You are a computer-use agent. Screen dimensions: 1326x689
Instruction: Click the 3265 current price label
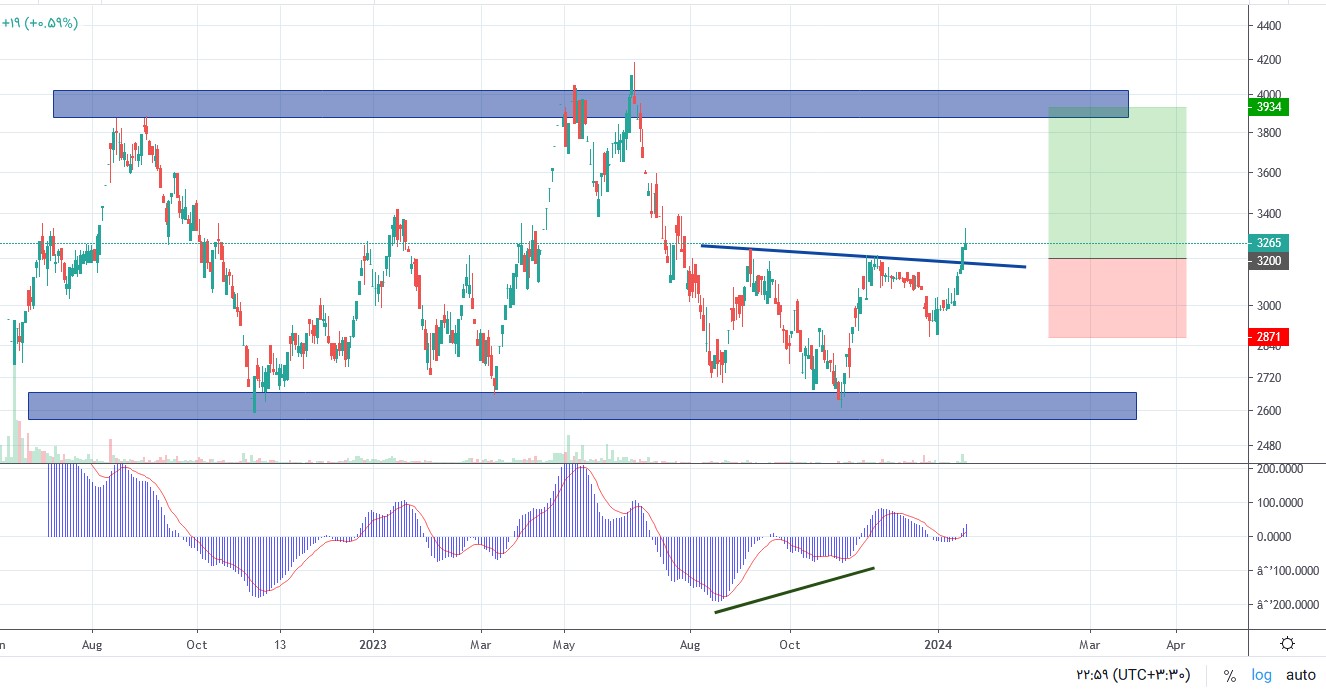(1270, 242)
